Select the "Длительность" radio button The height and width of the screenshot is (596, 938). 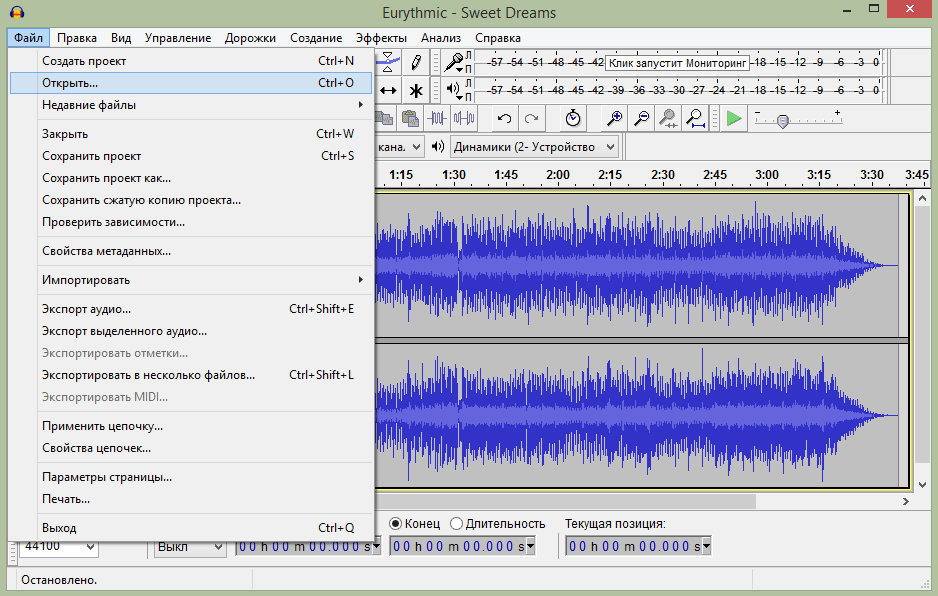[x=457, y=523]
